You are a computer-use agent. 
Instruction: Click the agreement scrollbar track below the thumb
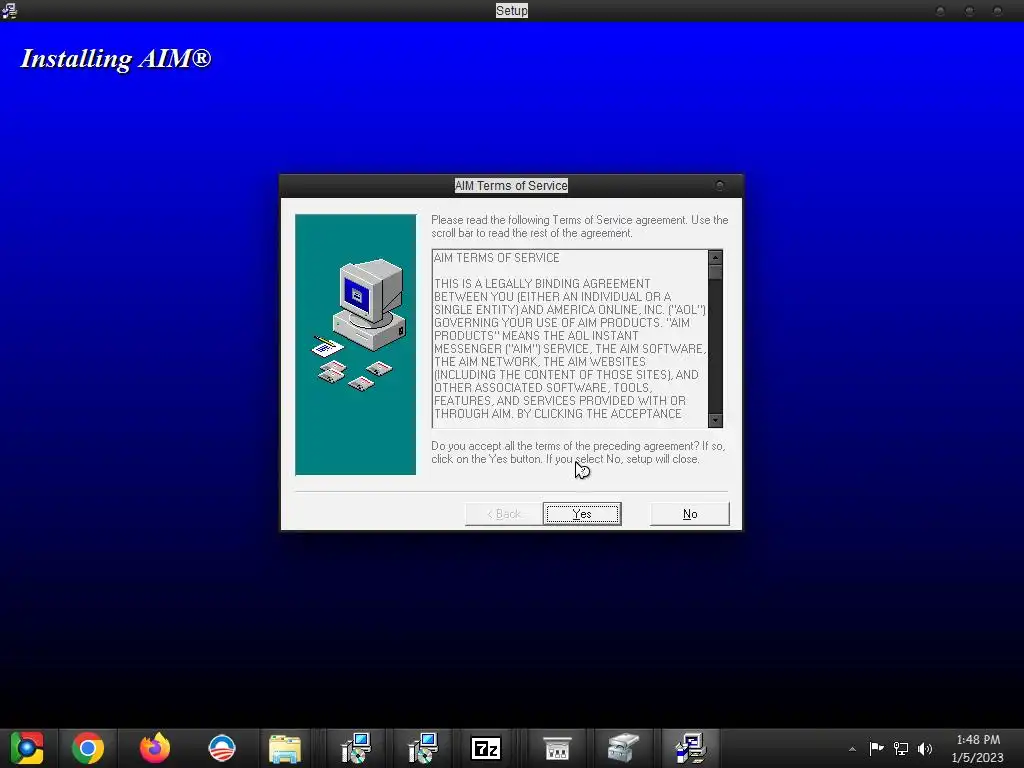pos(715,346)
